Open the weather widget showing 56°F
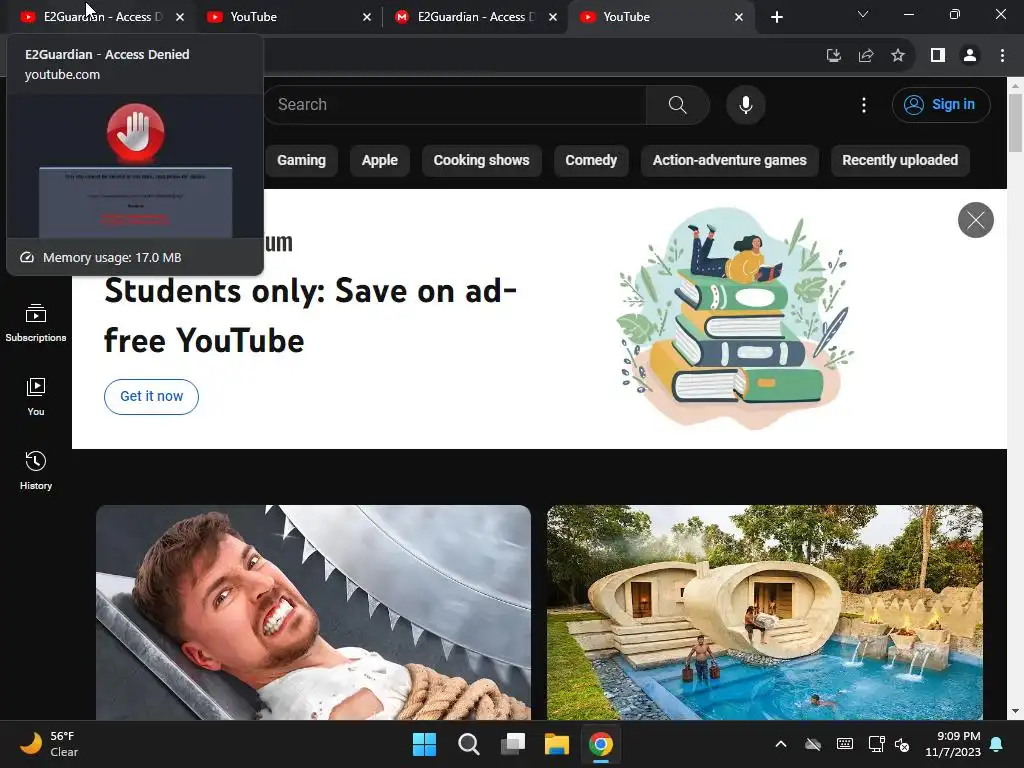This screenshot has width=1024, height=768. [x=50, y=744]
